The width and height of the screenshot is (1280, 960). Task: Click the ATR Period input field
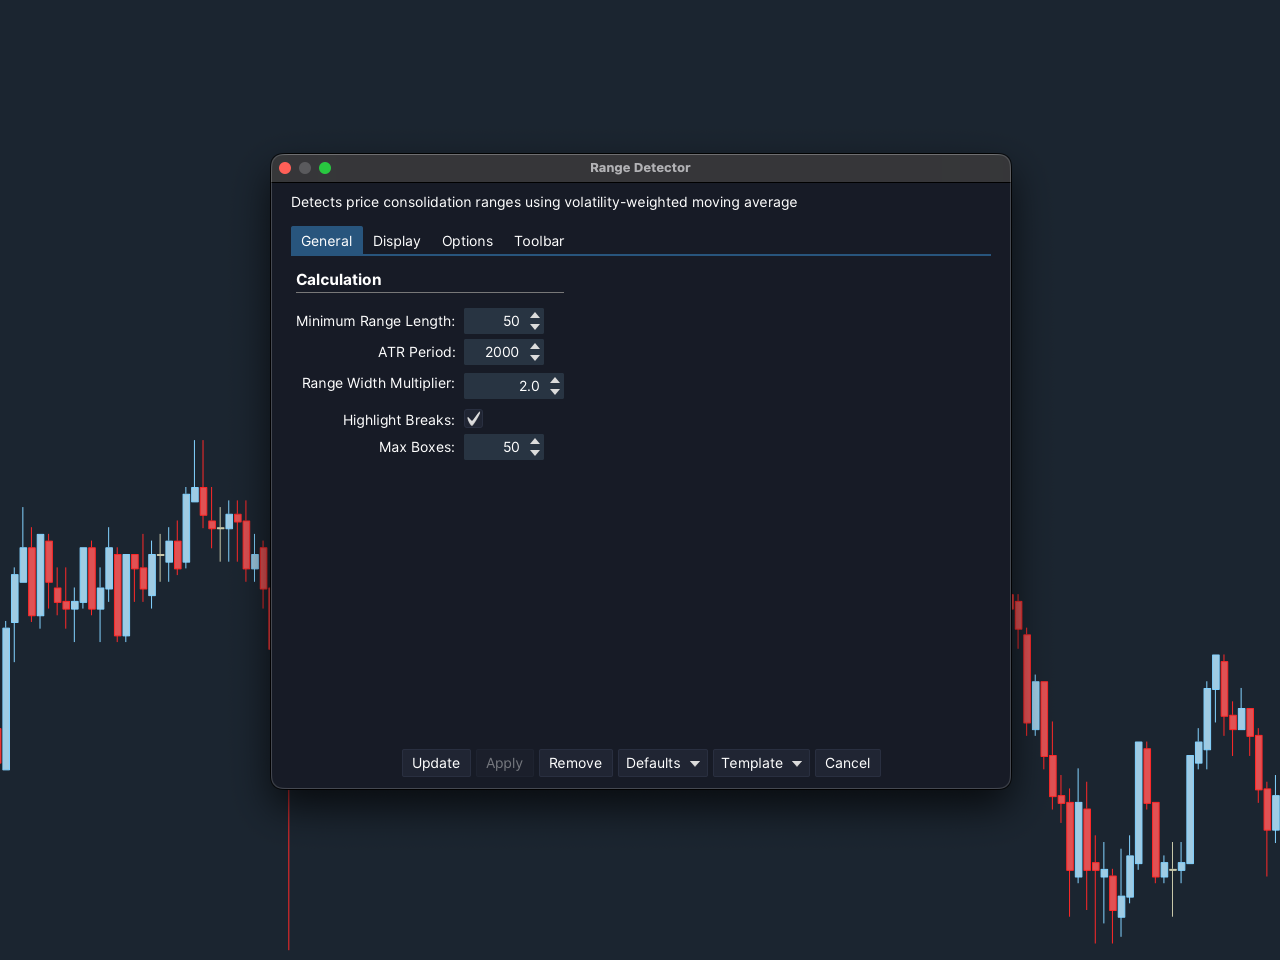click(495, 352)
